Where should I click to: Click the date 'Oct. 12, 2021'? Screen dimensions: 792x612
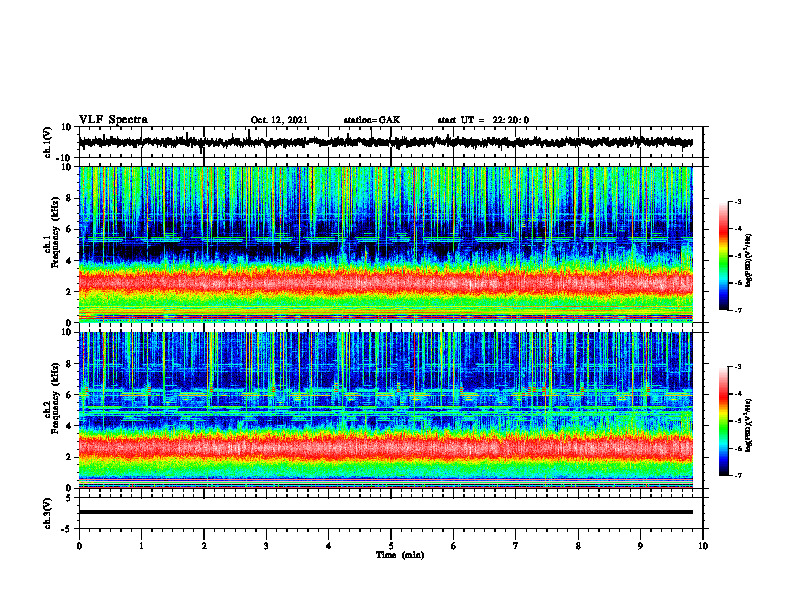[279, 120]
